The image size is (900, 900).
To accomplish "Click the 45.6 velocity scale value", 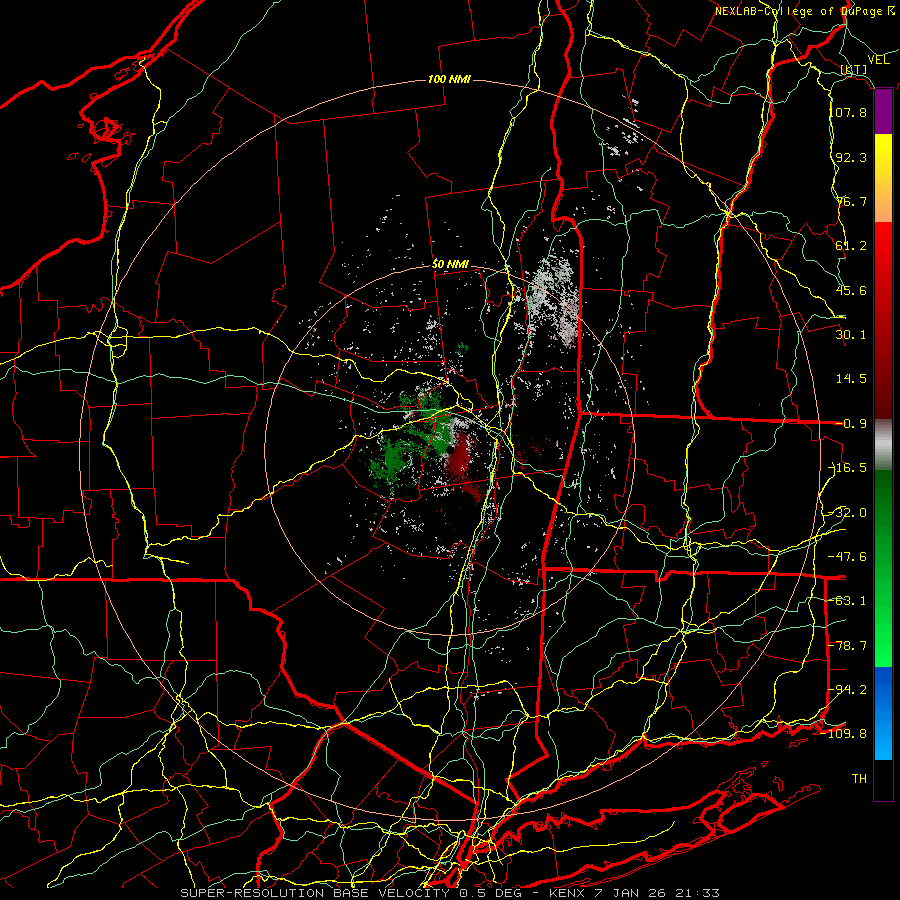I will [x=851, y=290].
